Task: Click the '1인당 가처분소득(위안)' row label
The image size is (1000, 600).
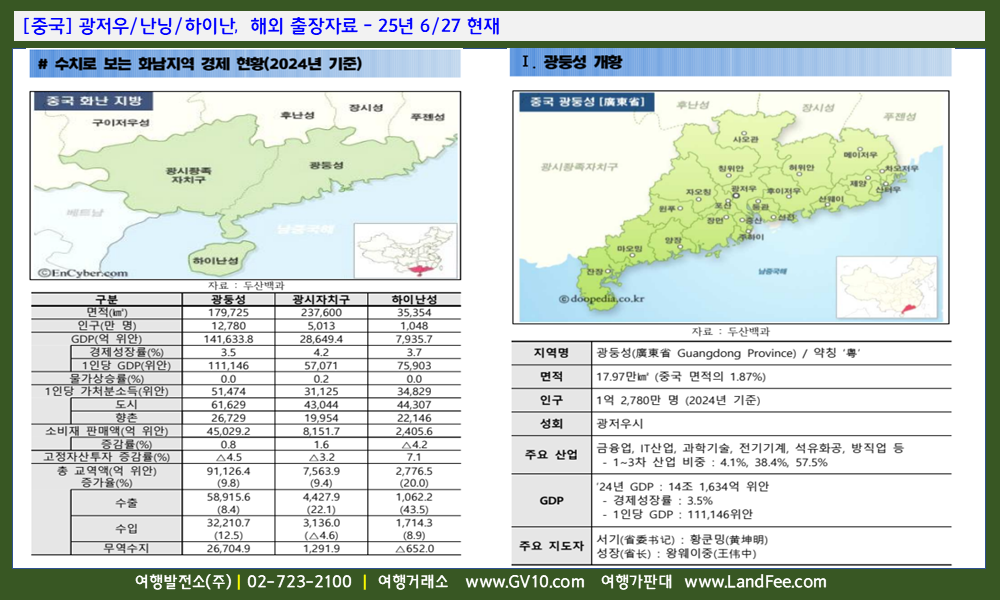Action: (x=107, y=391)
